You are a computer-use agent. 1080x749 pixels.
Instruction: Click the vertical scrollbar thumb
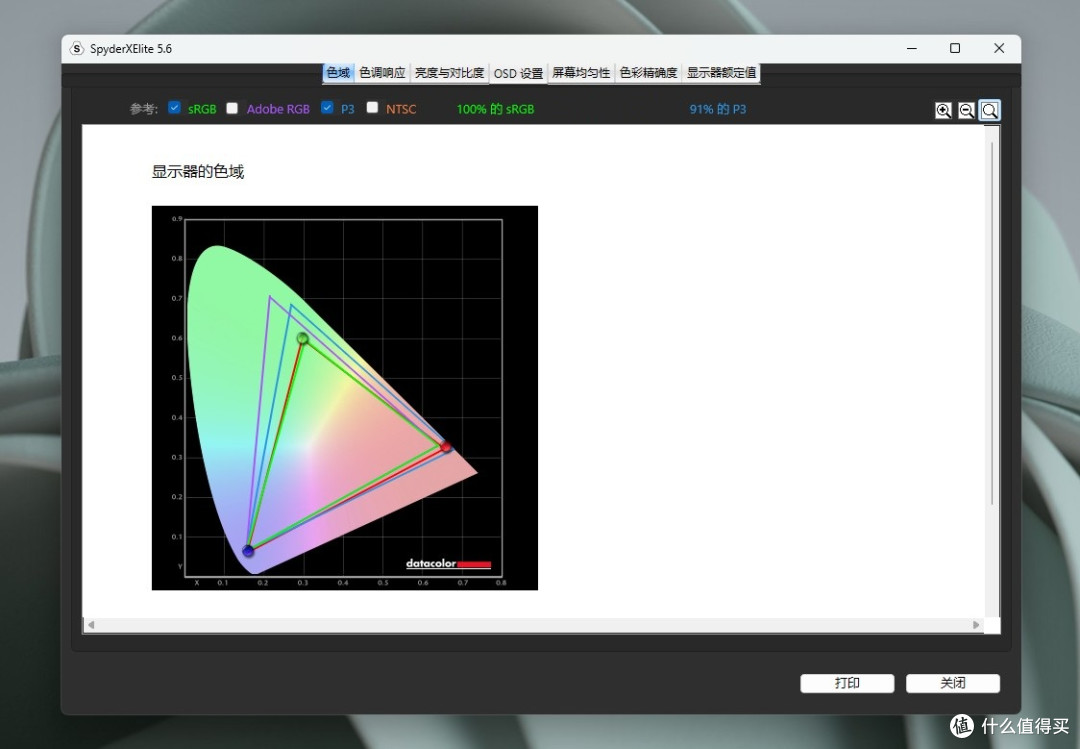992,324
